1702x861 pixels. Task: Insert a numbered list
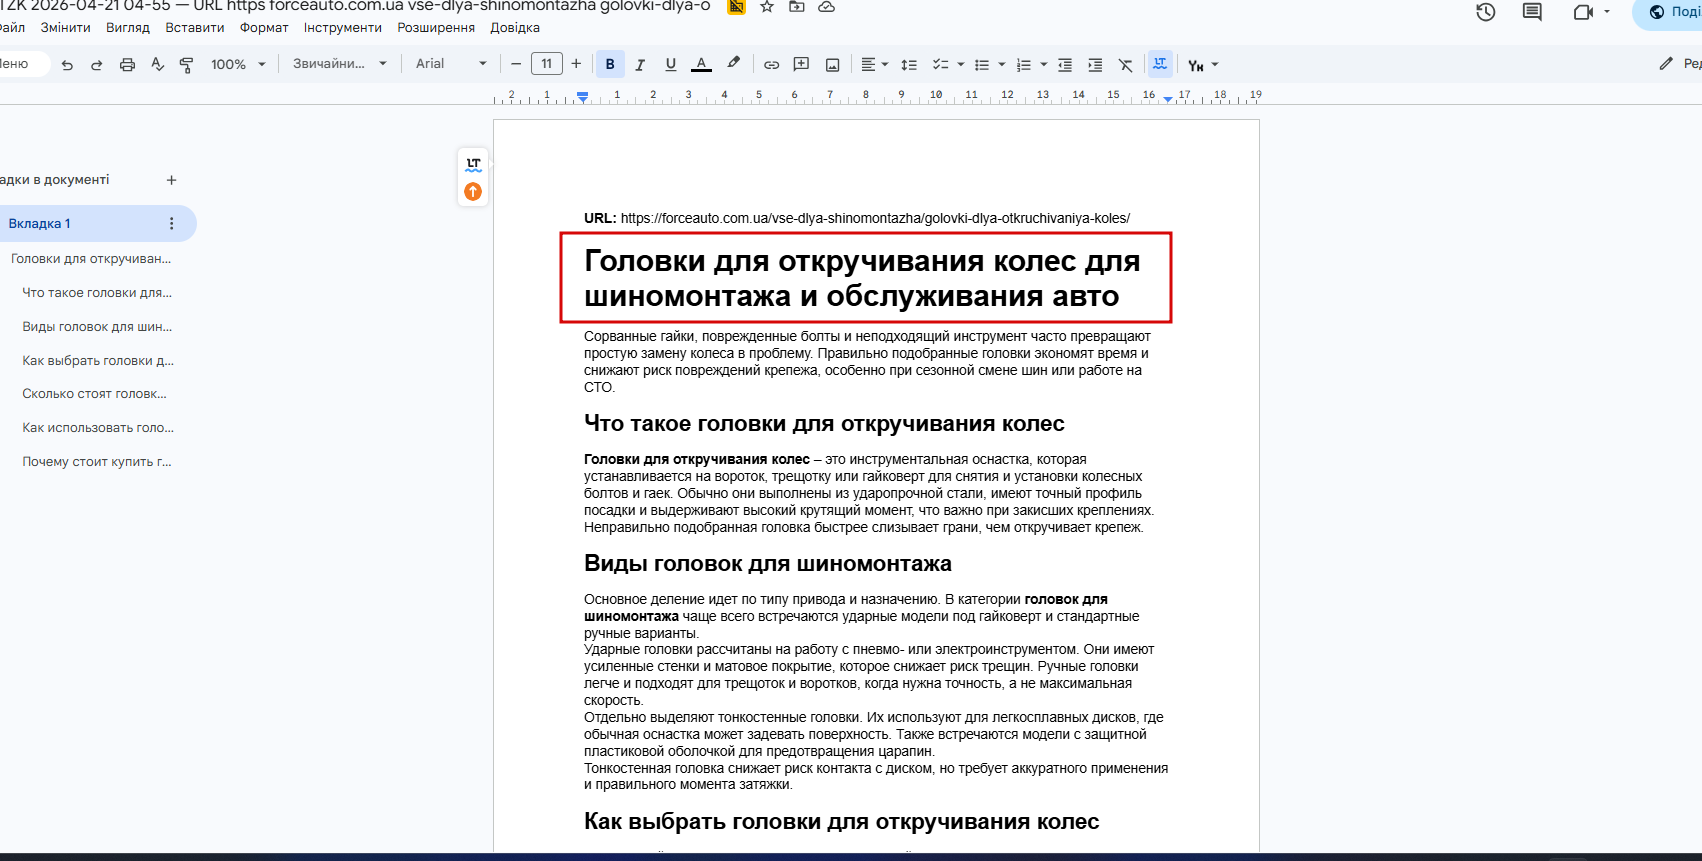1023,65
